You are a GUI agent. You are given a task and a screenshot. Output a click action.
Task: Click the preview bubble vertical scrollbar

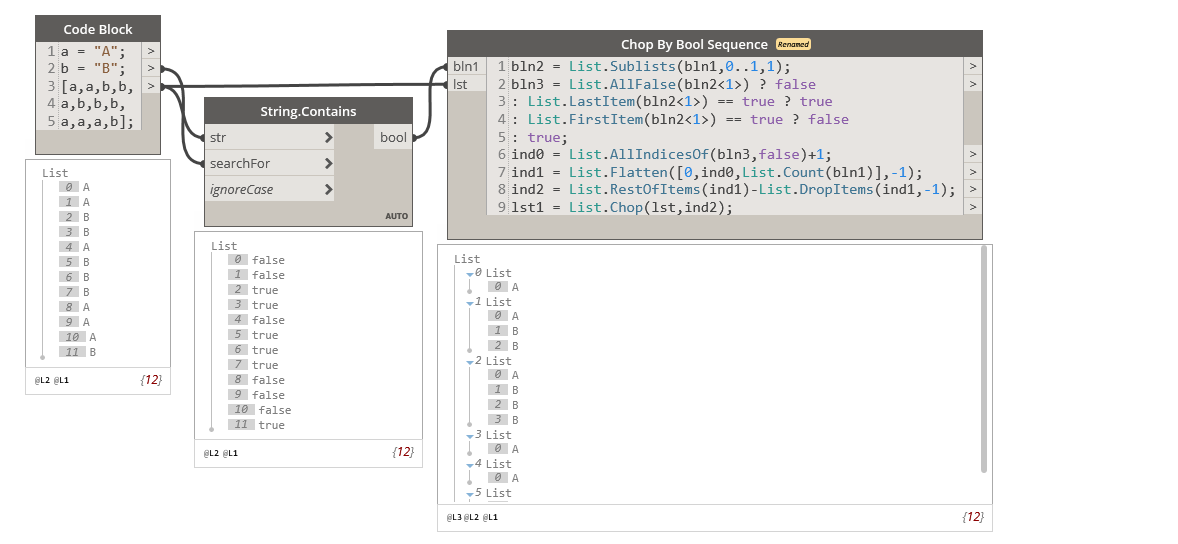pyautogui.click(x=984, y=358)
